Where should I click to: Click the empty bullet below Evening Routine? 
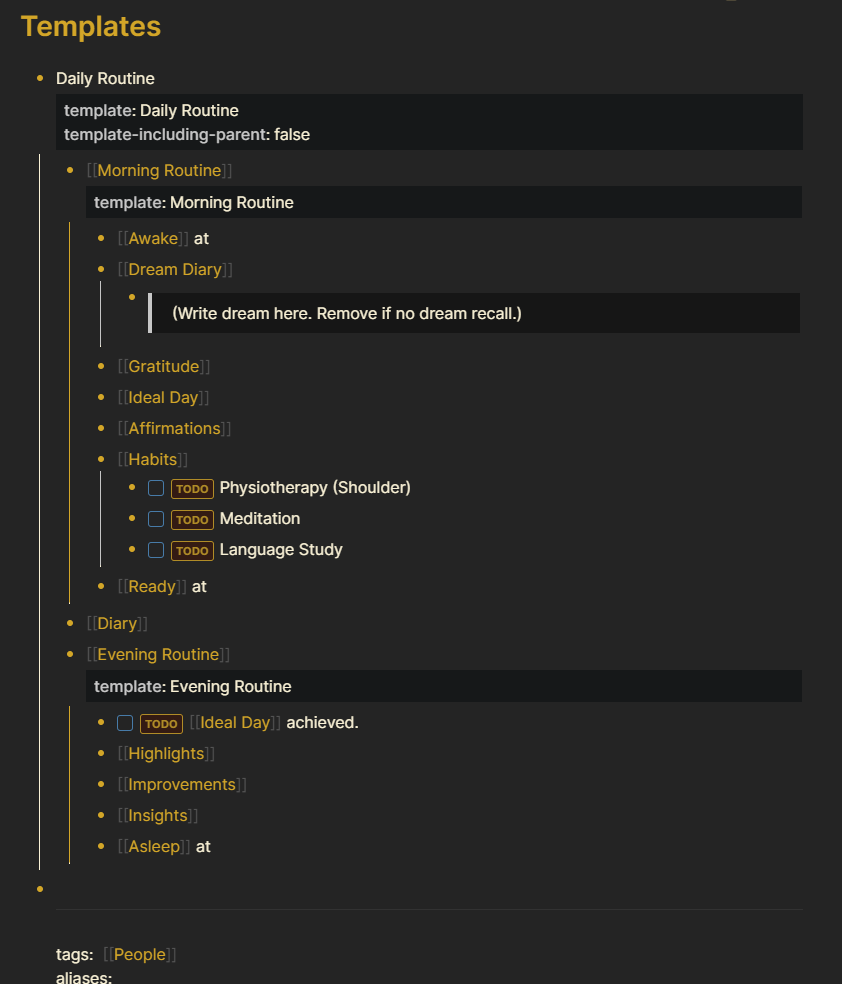coord(39,887)
